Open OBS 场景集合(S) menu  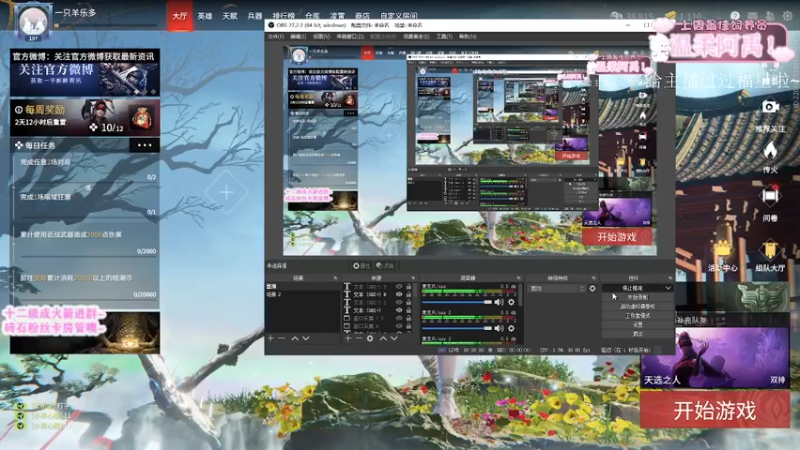pos(416,37)
